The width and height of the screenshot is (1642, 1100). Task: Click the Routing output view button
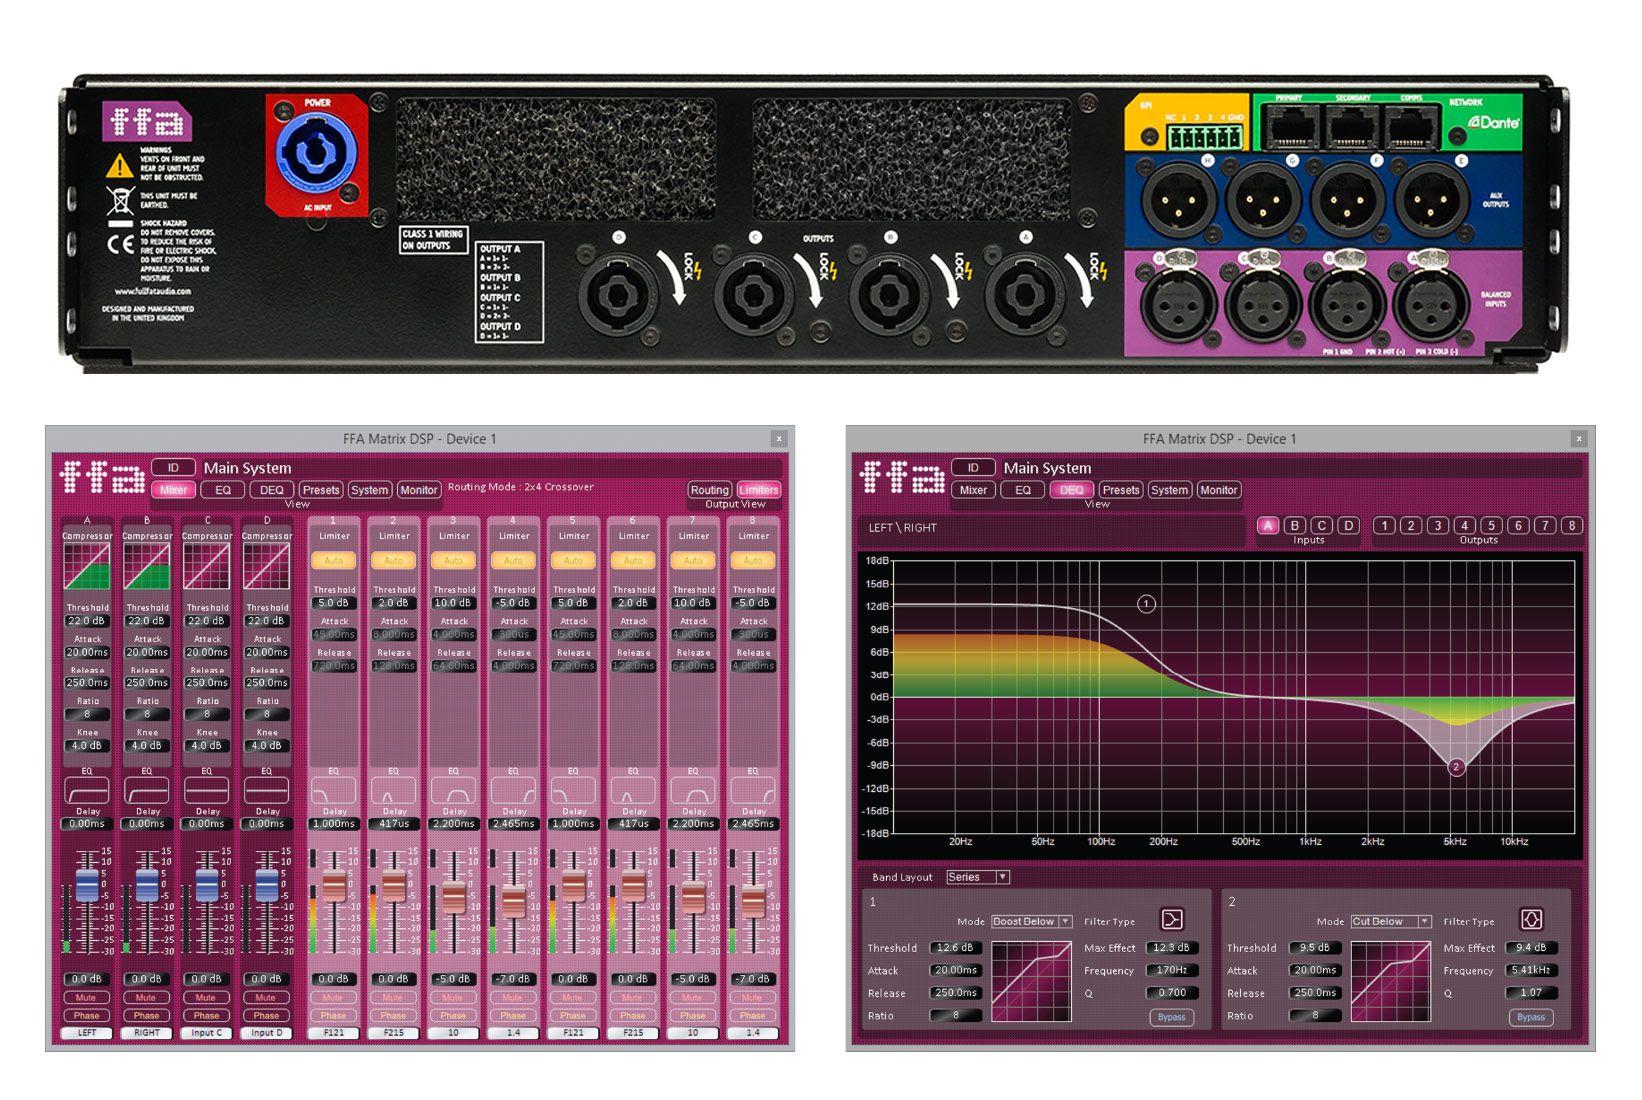coord(709,490)
